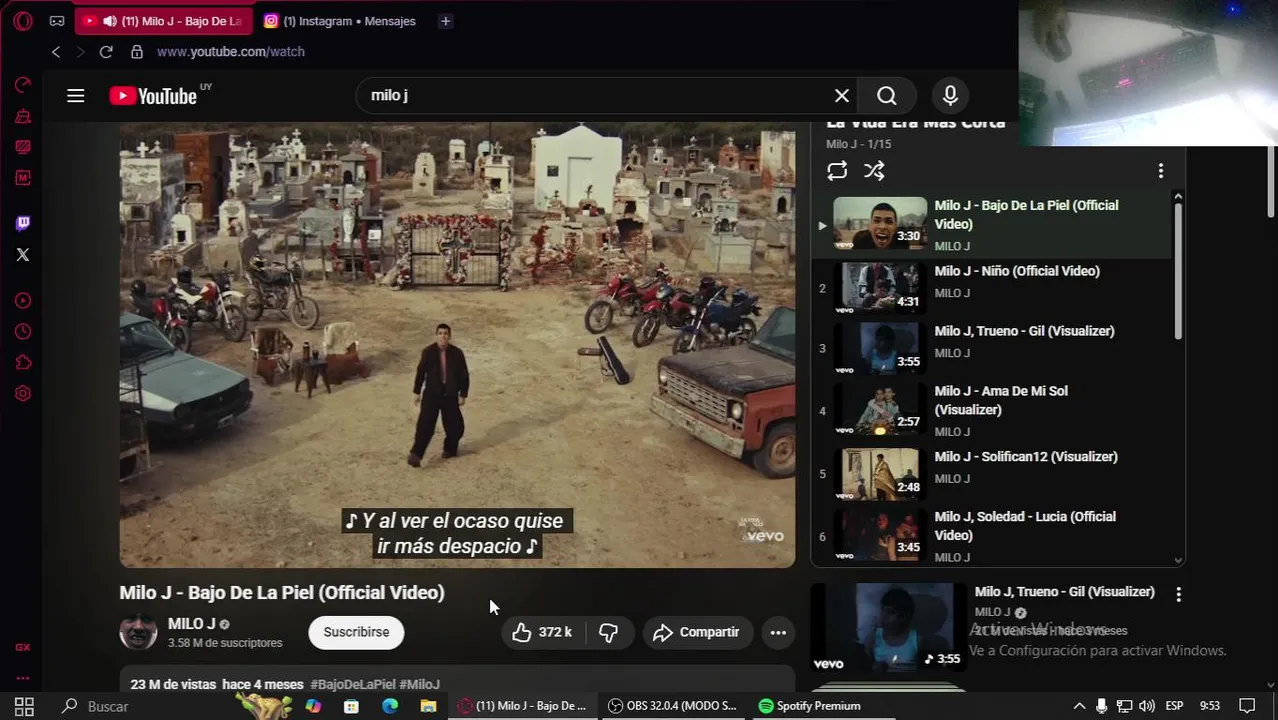Run search with the magnifier button
Screen dimensions: 1278x720
(x=887, y=96)
